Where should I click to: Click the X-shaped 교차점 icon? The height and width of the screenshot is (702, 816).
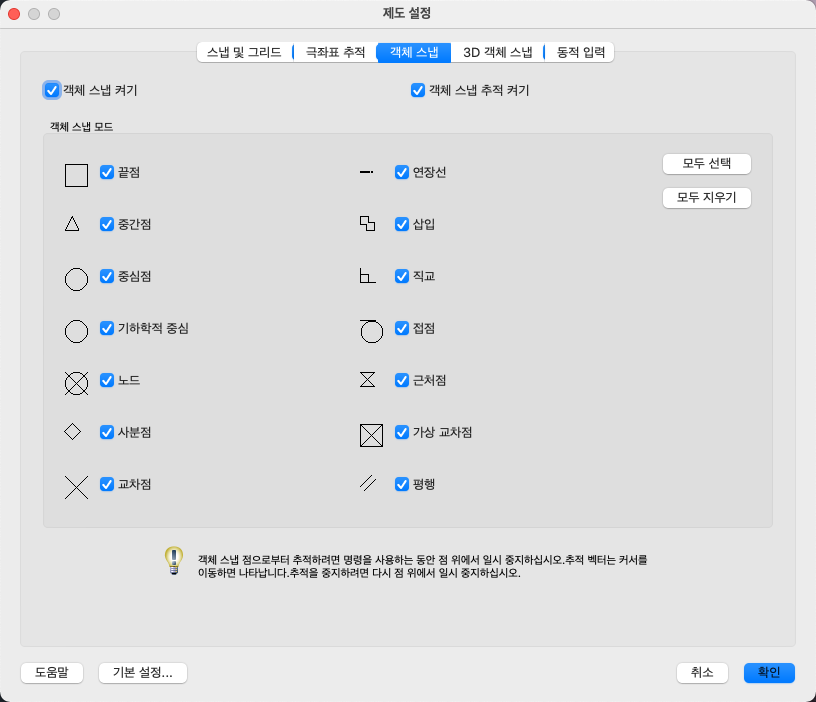(76, 487)
